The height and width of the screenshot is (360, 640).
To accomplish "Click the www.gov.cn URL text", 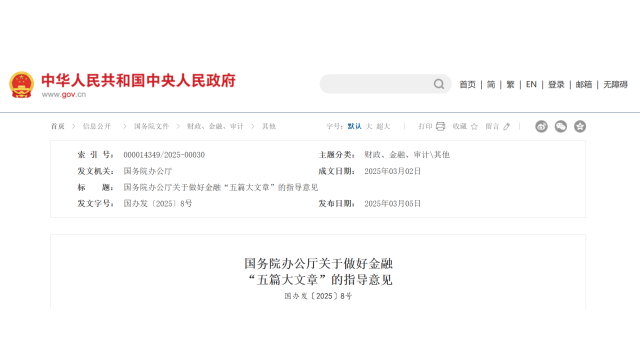I will click(64, 95).
